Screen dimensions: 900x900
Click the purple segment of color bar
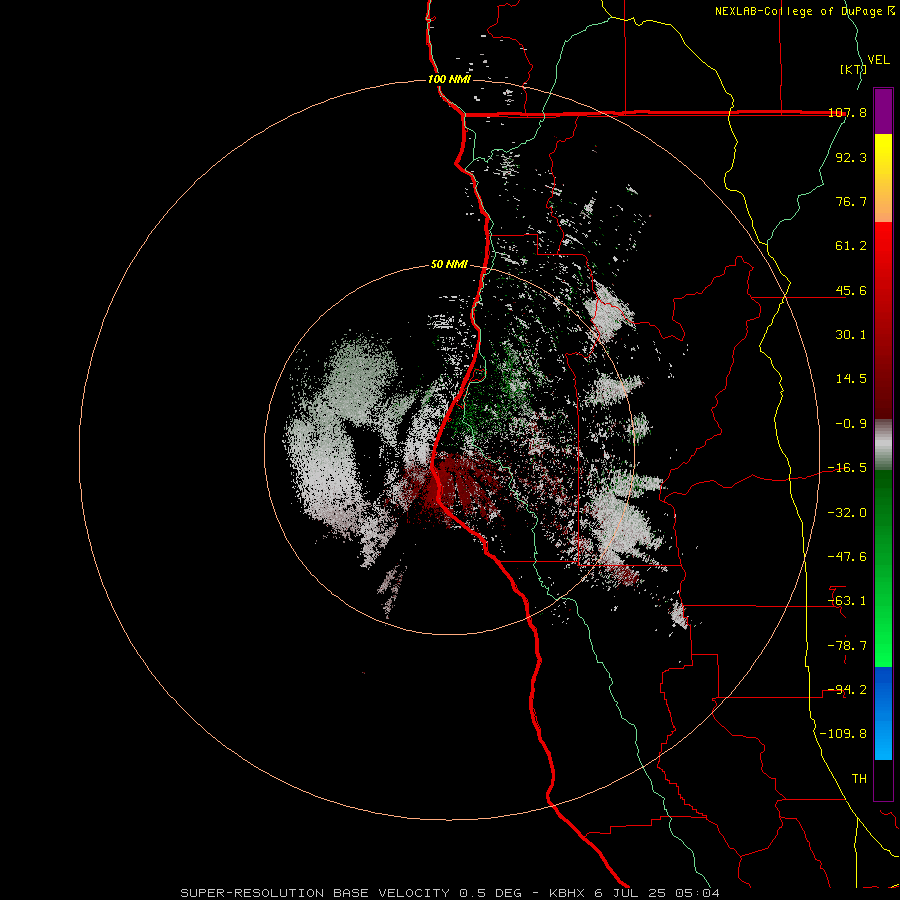click(x=883, y=111)
